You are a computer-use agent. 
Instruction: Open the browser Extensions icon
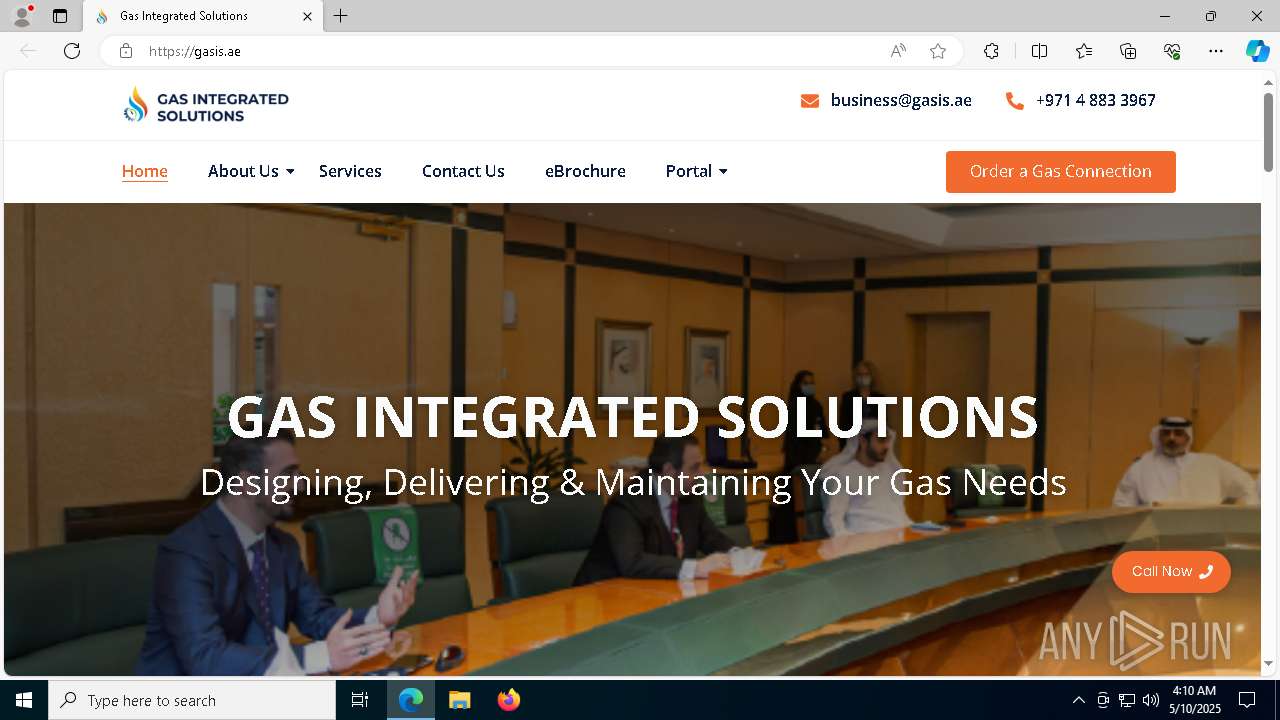tap(991, 51)
